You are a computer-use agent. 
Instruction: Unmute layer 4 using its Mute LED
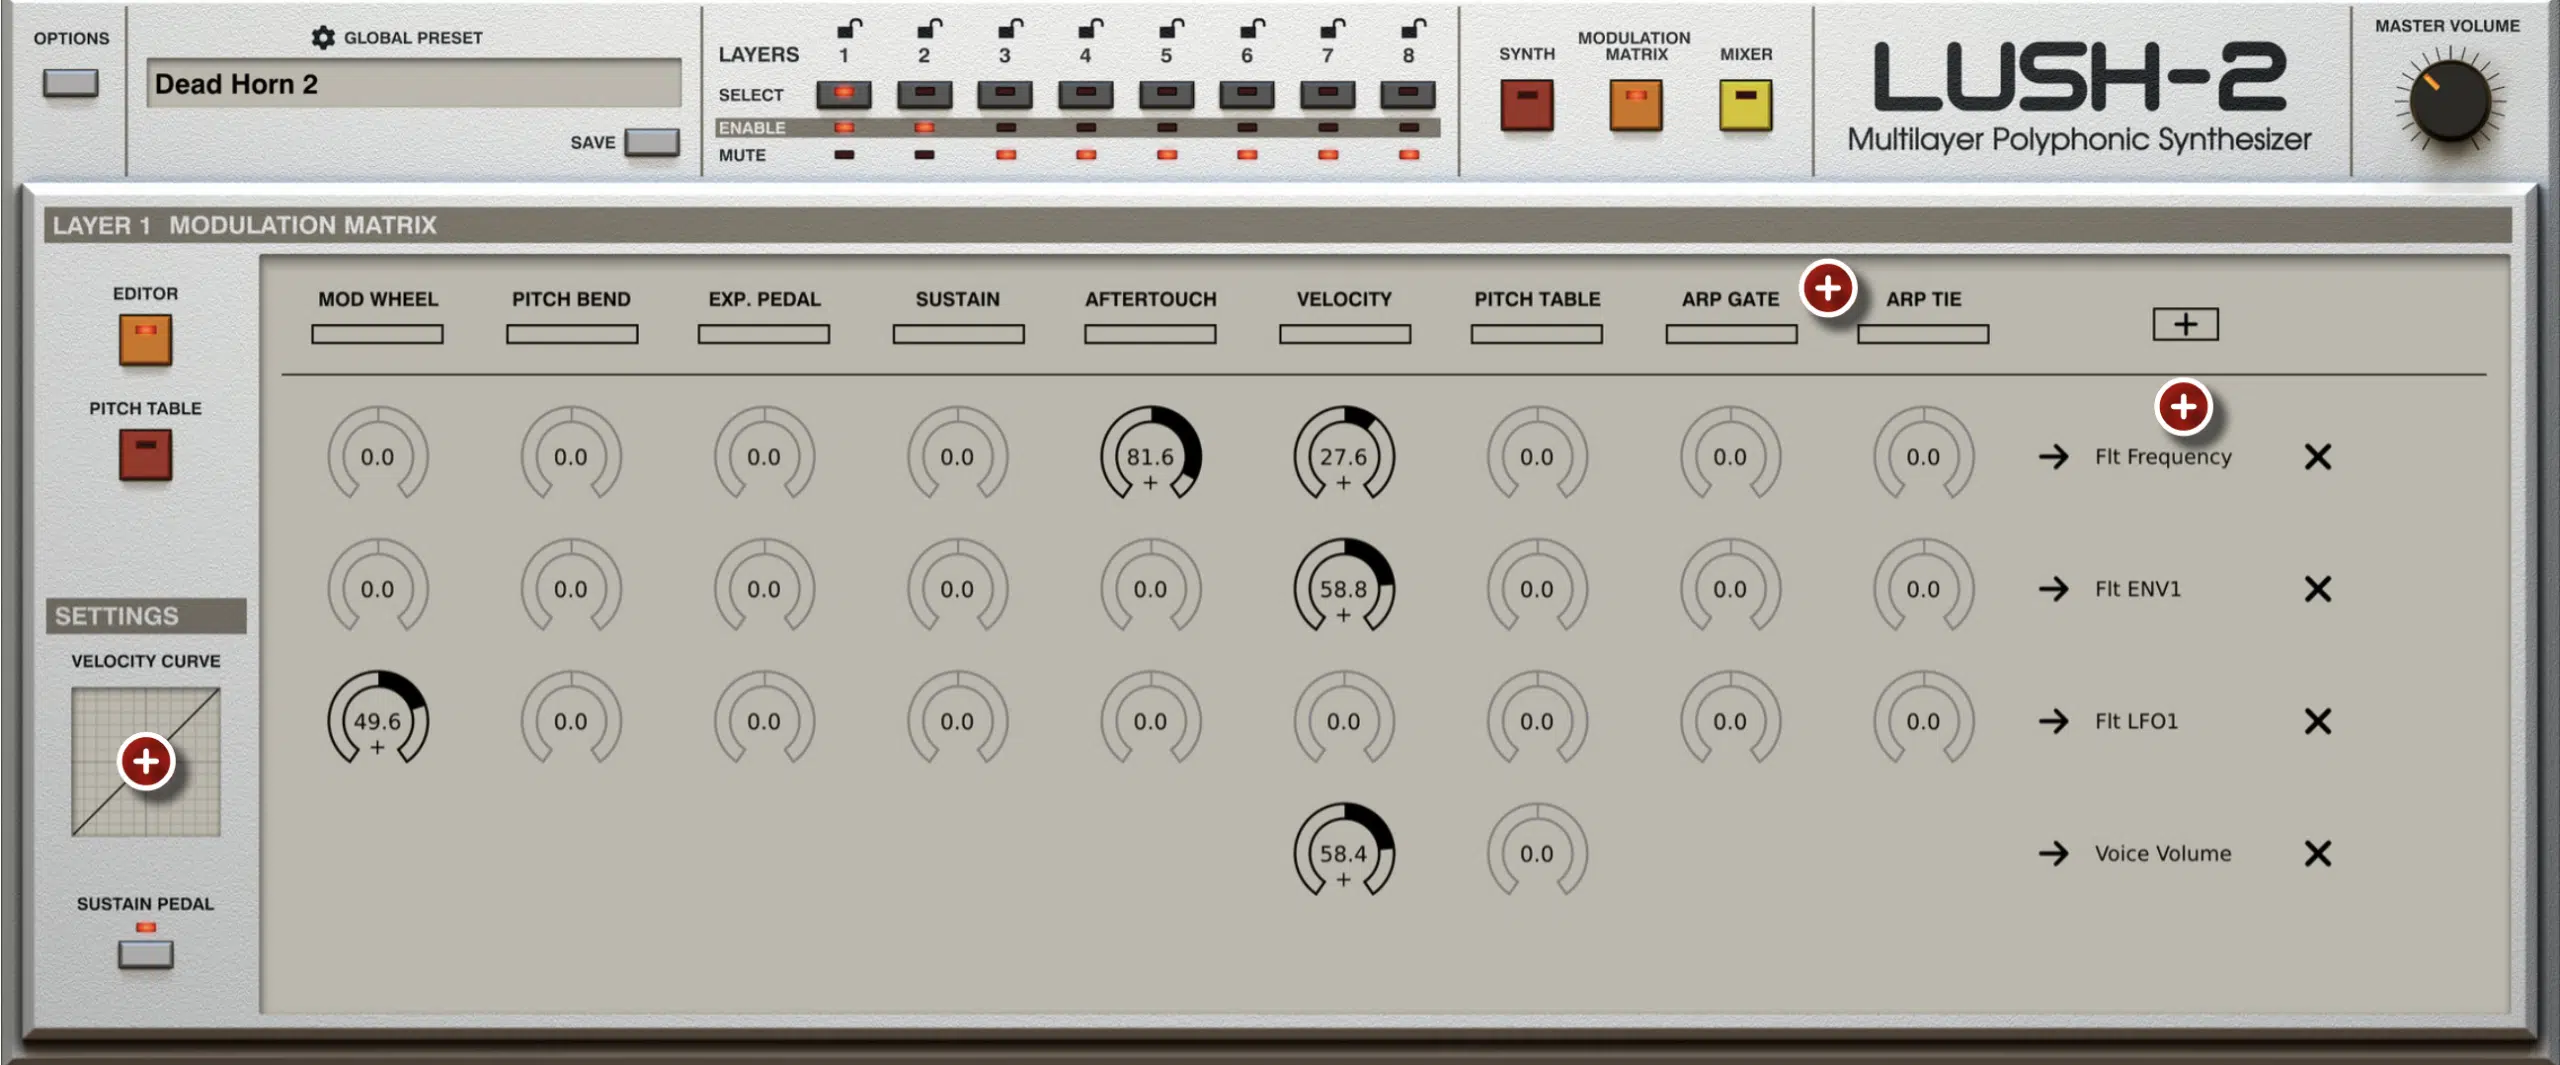tap(1086, 154)
